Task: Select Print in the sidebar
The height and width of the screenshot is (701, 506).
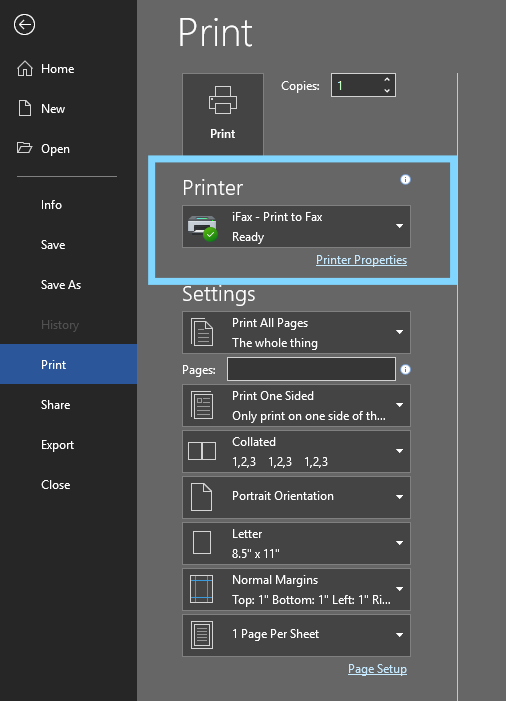Action: tap(68, 364)
